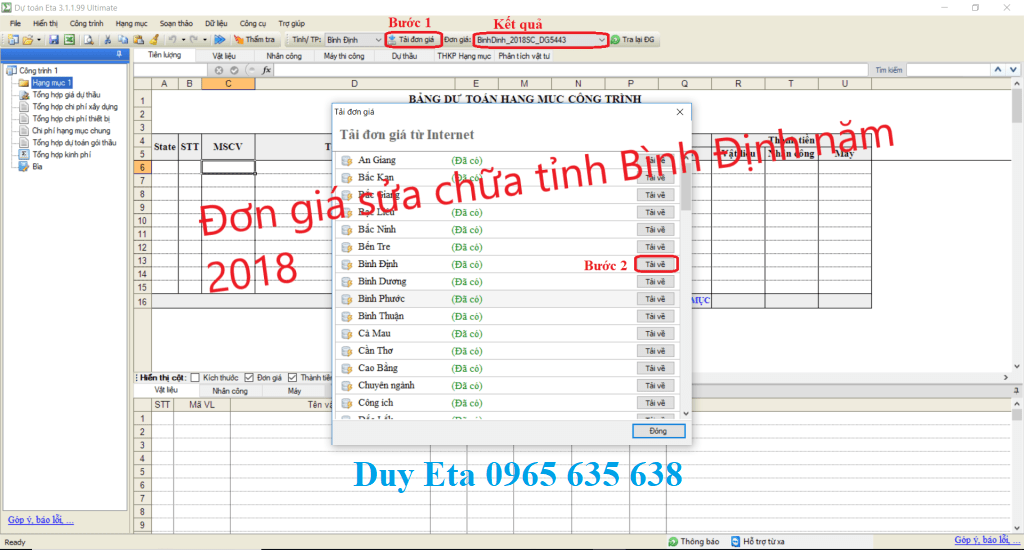
Task: Click the Hỗ trợ từ xa status icon
Action: [735, 542]
